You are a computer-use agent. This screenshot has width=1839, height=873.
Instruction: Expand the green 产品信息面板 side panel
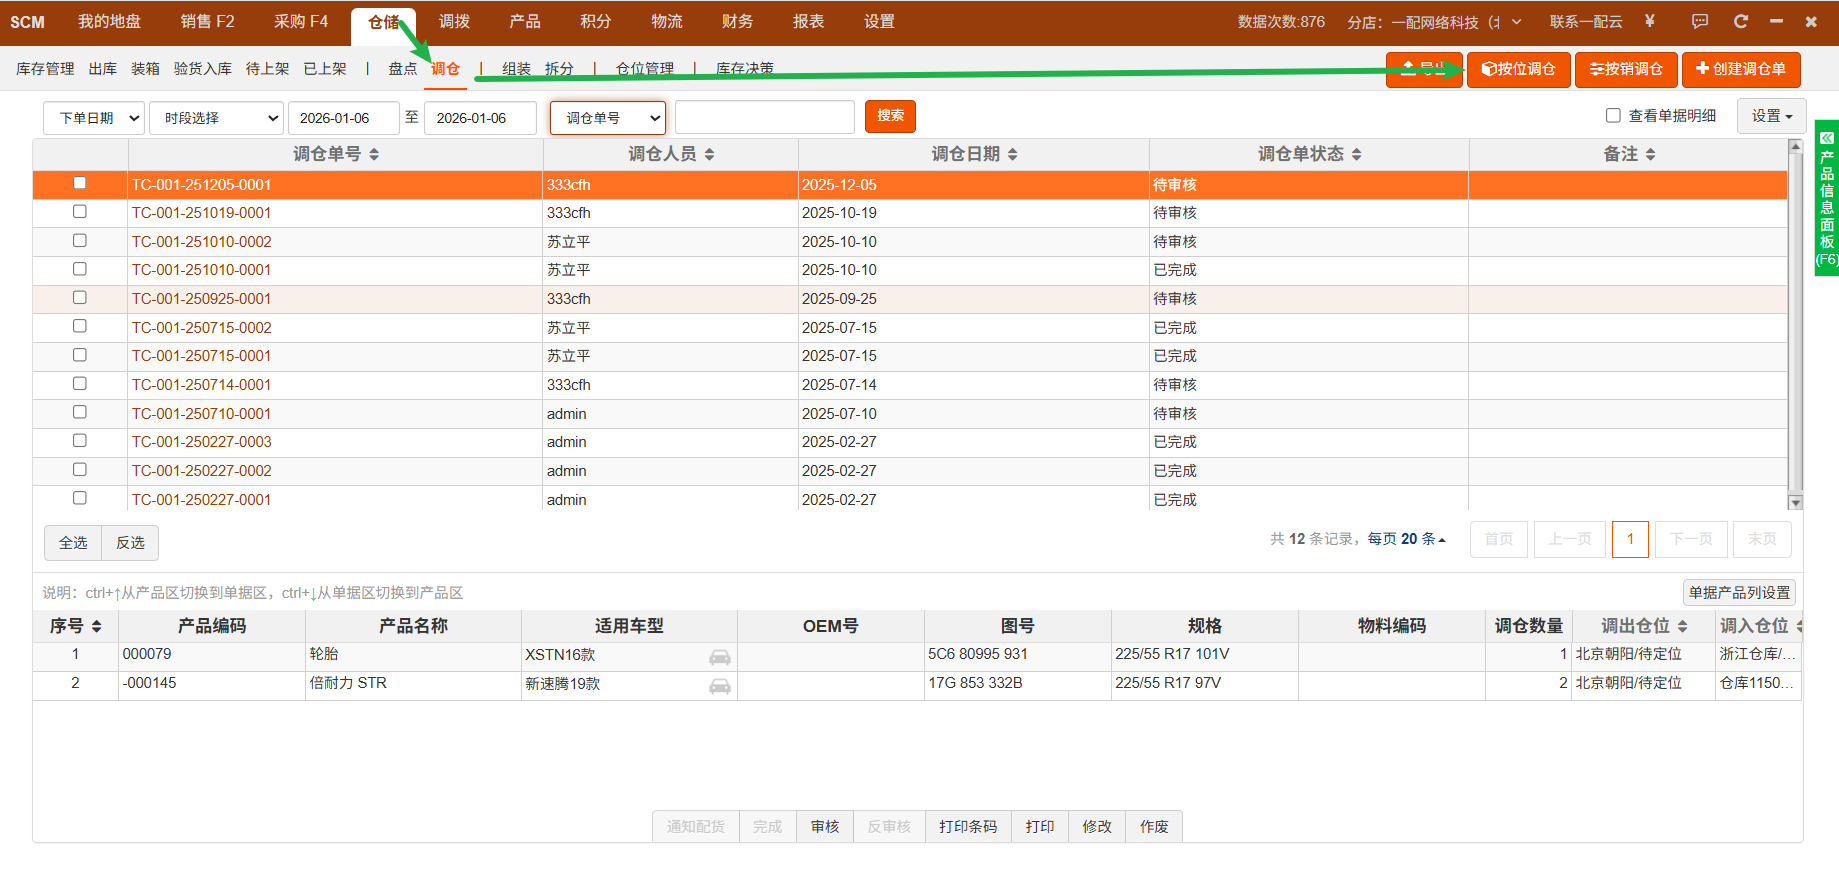[x=1827, y=197]
